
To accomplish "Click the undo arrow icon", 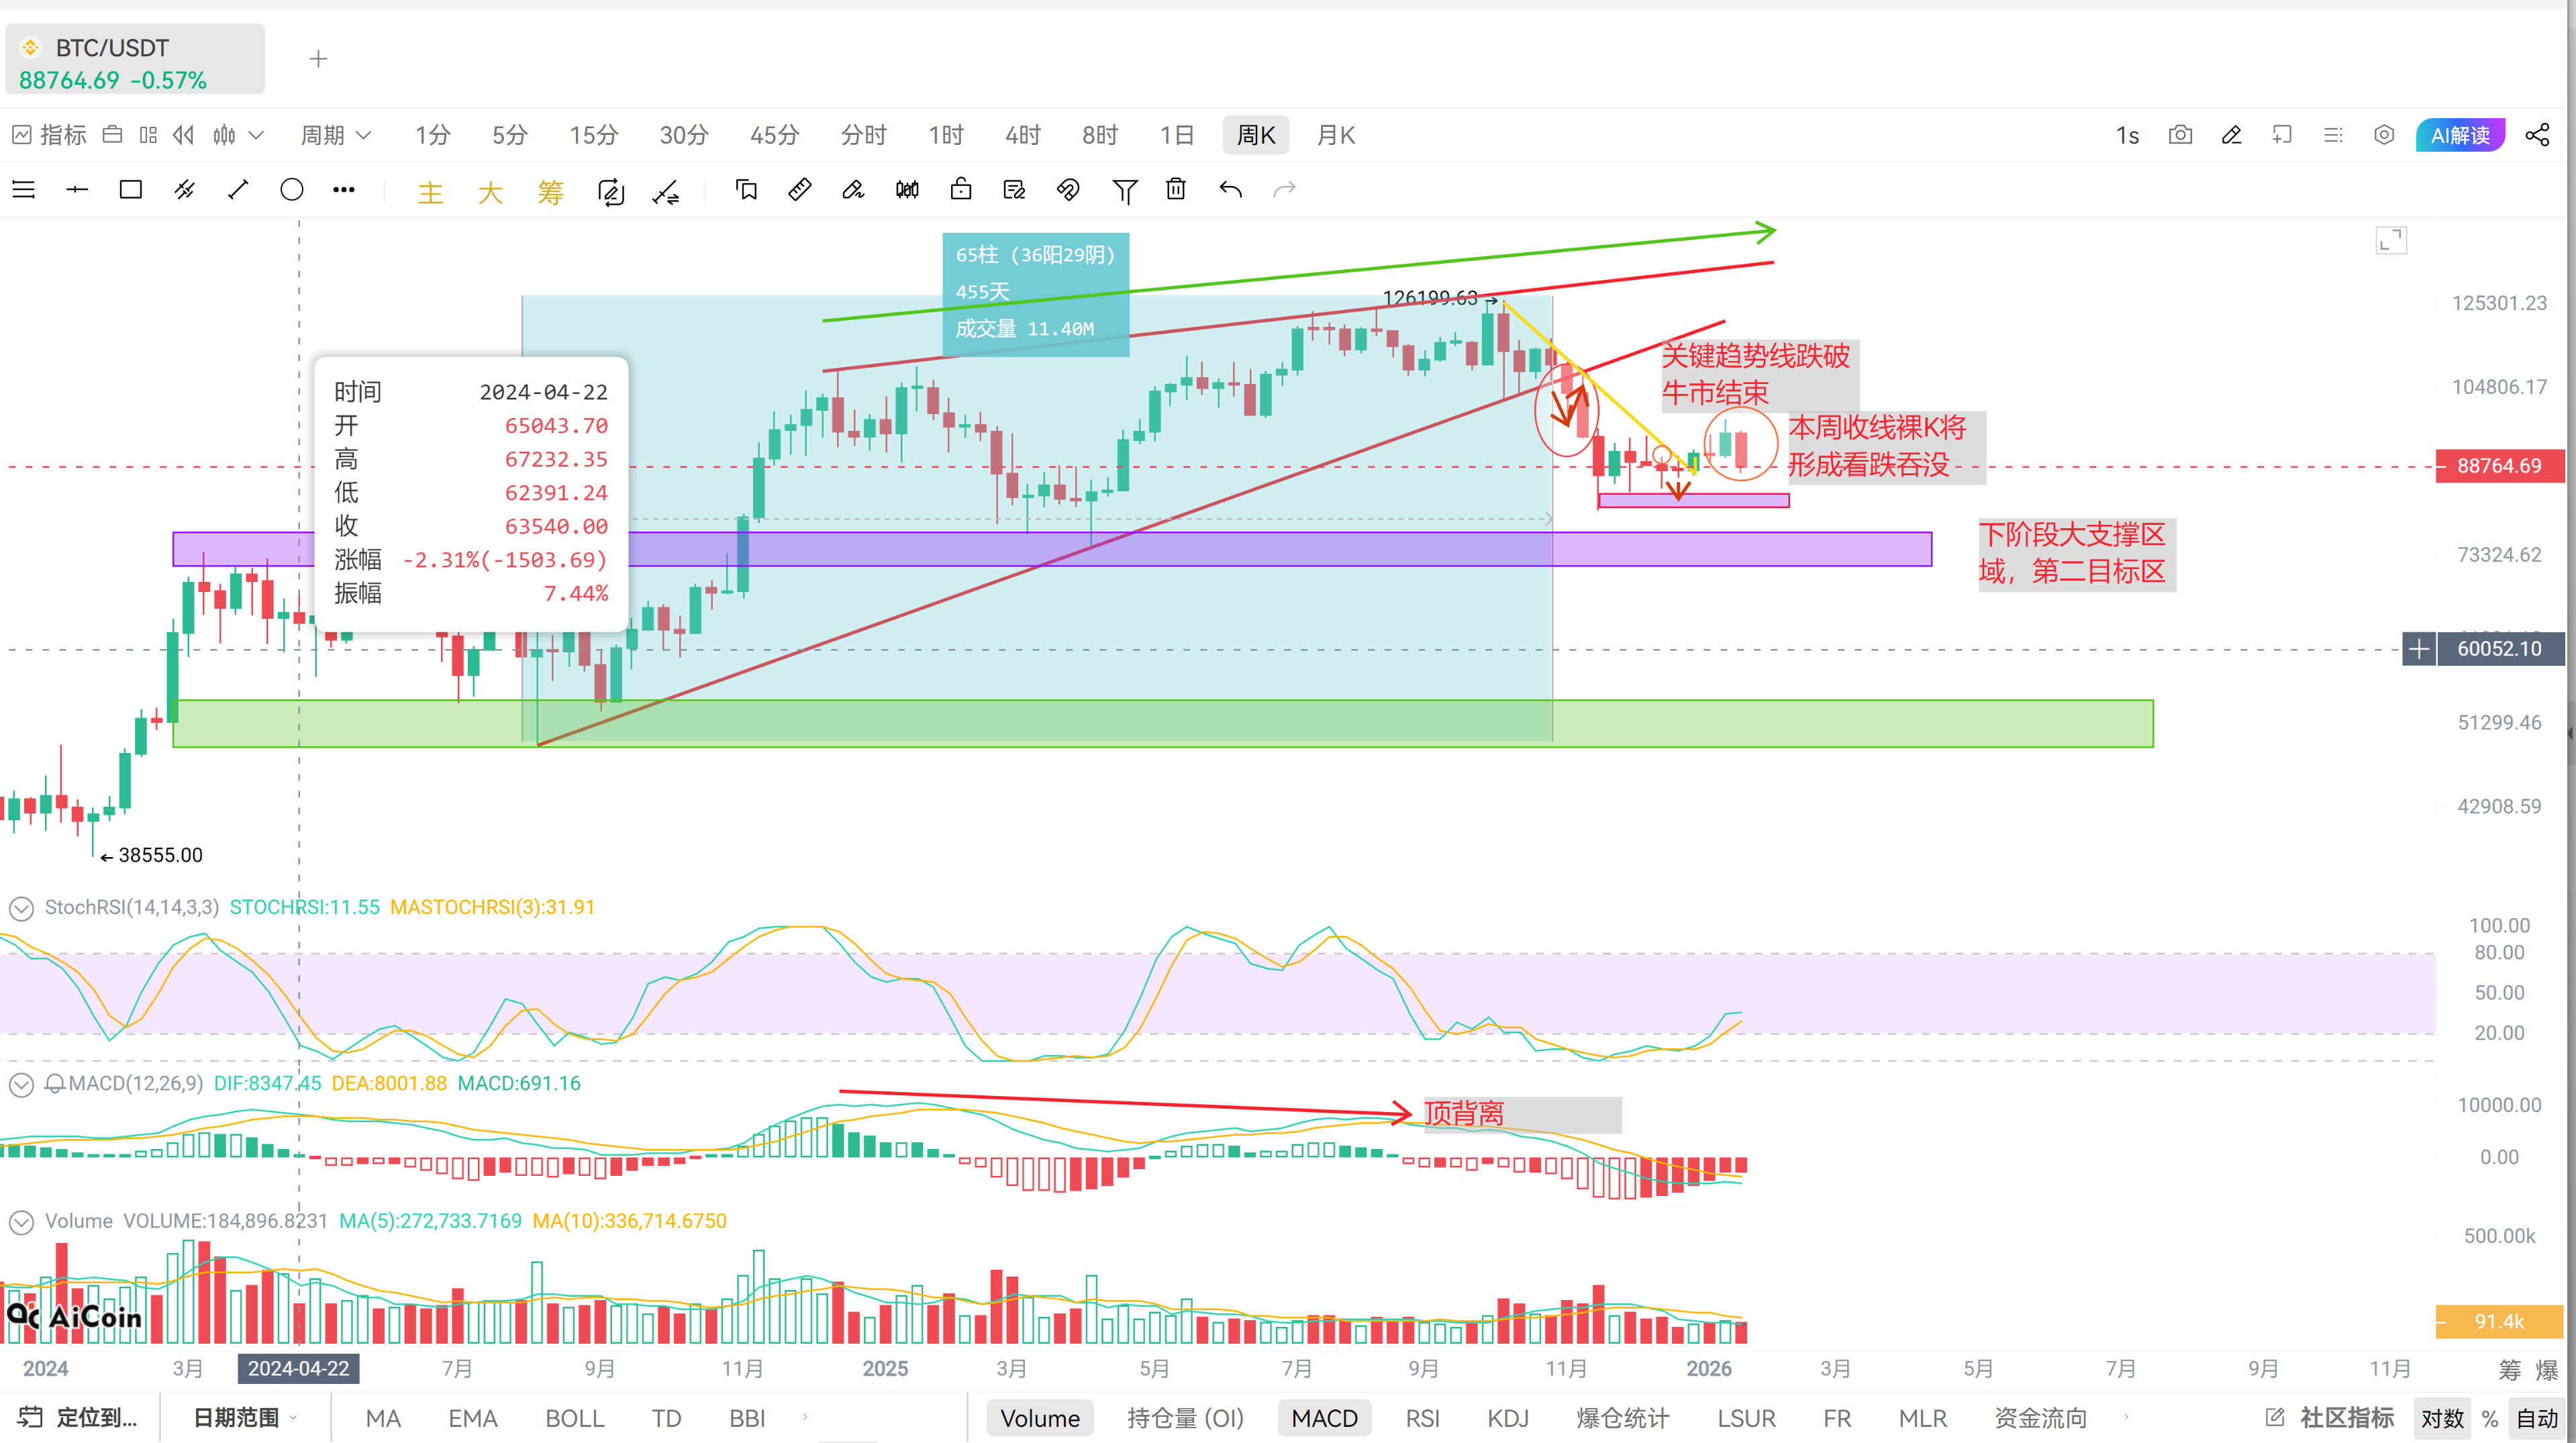I will pyautogui.click(x=1230, y=190).
